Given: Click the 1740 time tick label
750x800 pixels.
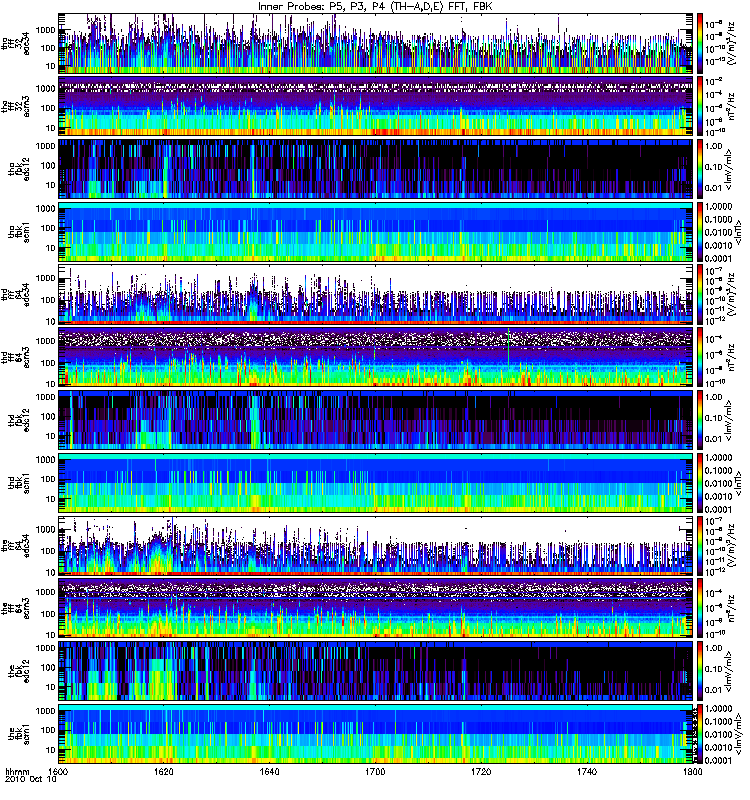Looking at the screenshot, I should click(x=587, y=772).
